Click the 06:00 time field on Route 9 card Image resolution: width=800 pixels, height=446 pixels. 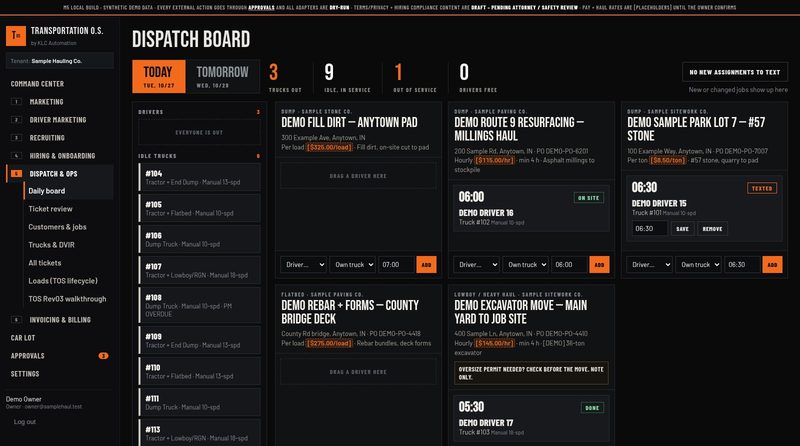point(569,264)
